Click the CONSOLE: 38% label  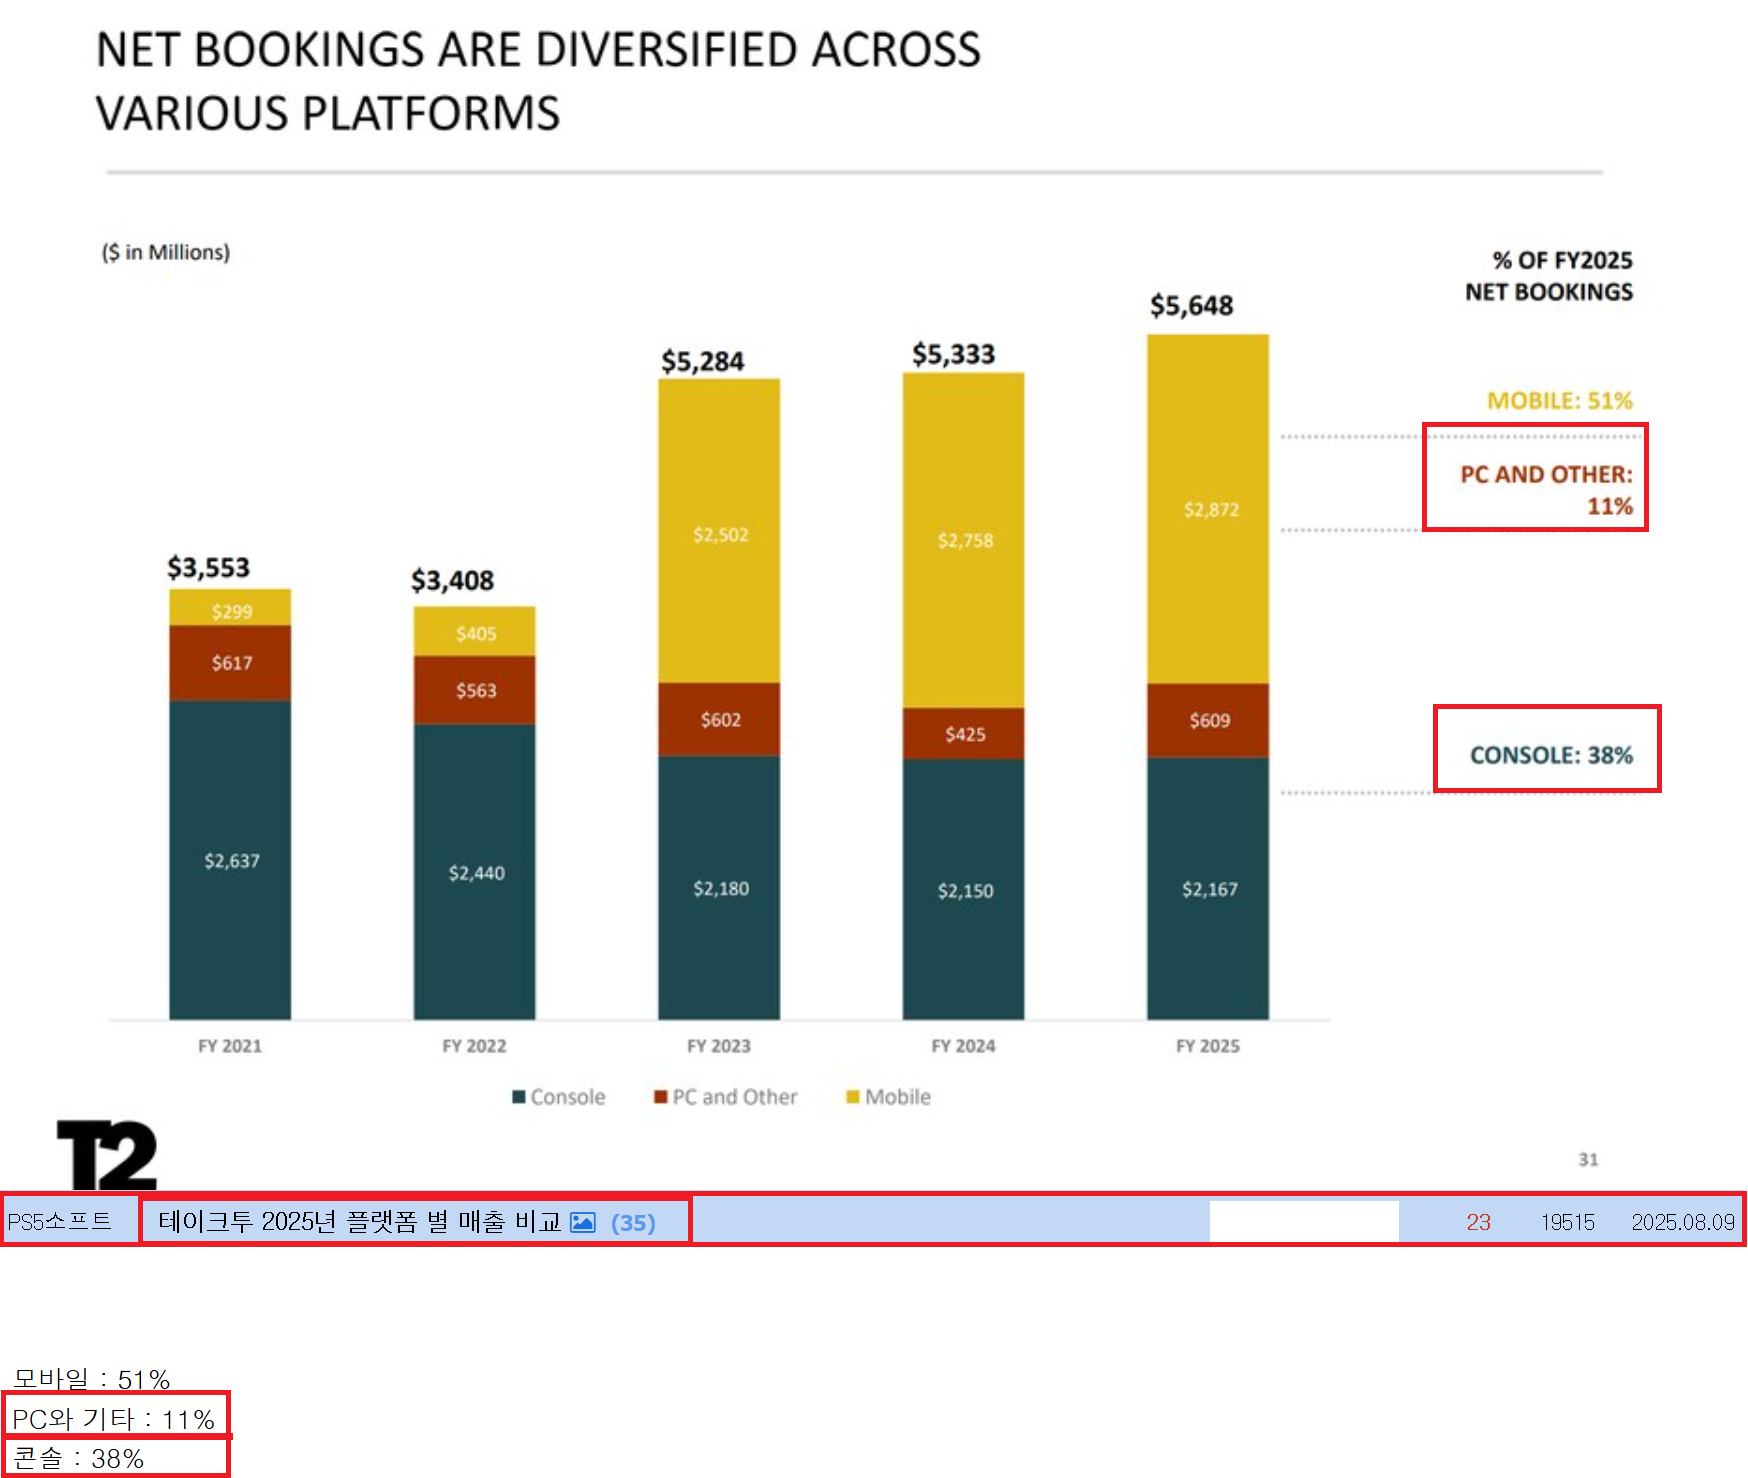(x=1550, y=755)
